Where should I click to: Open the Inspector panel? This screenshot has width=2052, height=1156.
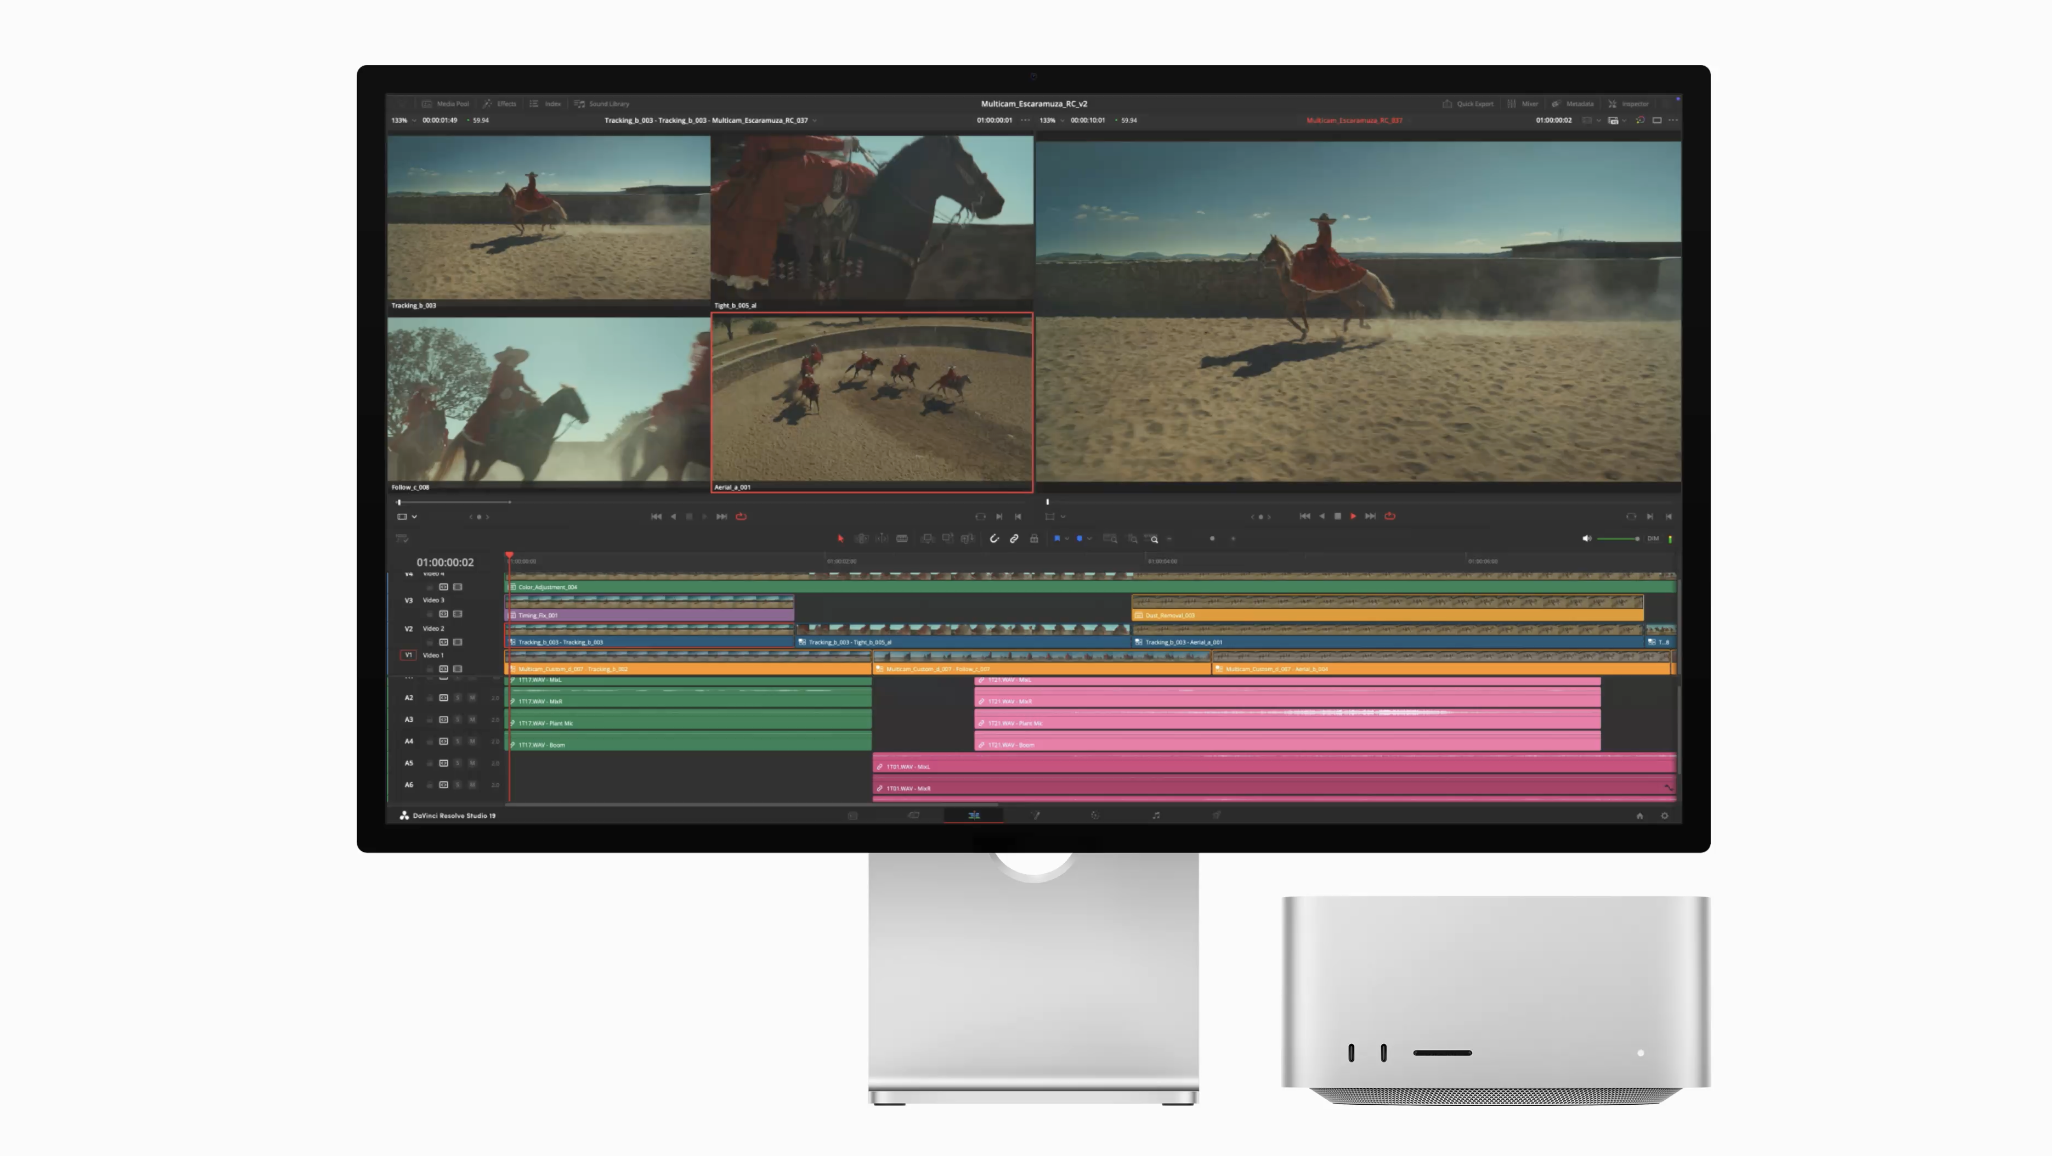coord(1628,104)
